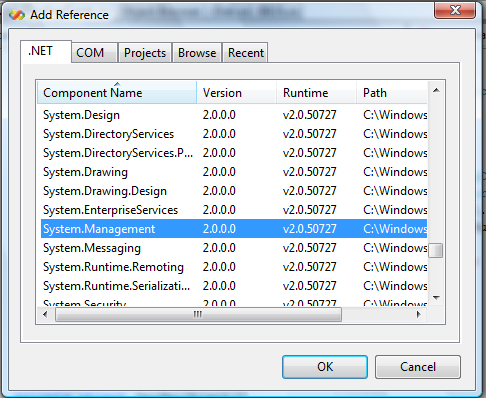Click the vertical scrollbar thumb
Image resolution: width=486 pixels, height=398 pixels.
click(x=436, y=251)
